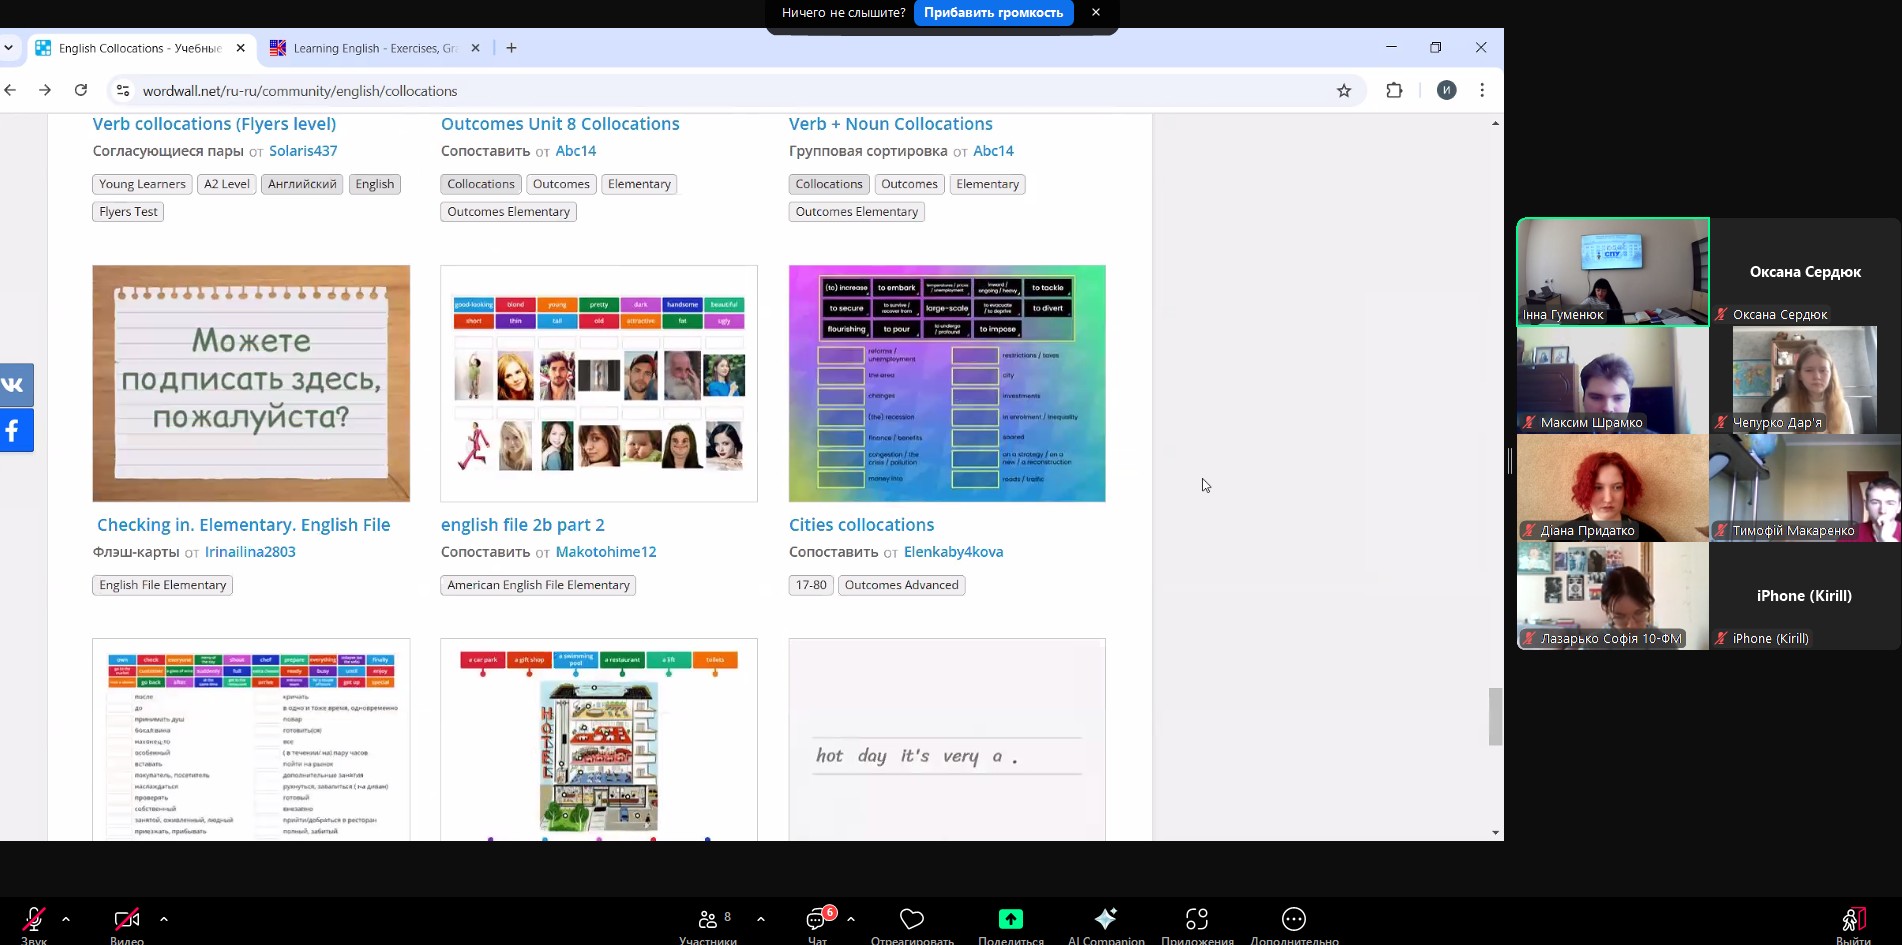Select Діана Придатко video tile
The height and width of the screenshot is (945, 1902).
tap(1613, 488)
